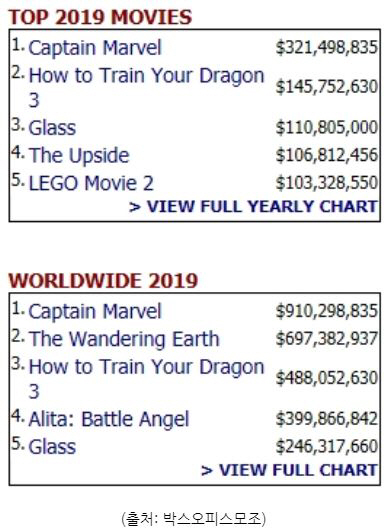Click View Full Yearly Chart link
This screenshot has width=388, height=528.
(x=253, y=206)
